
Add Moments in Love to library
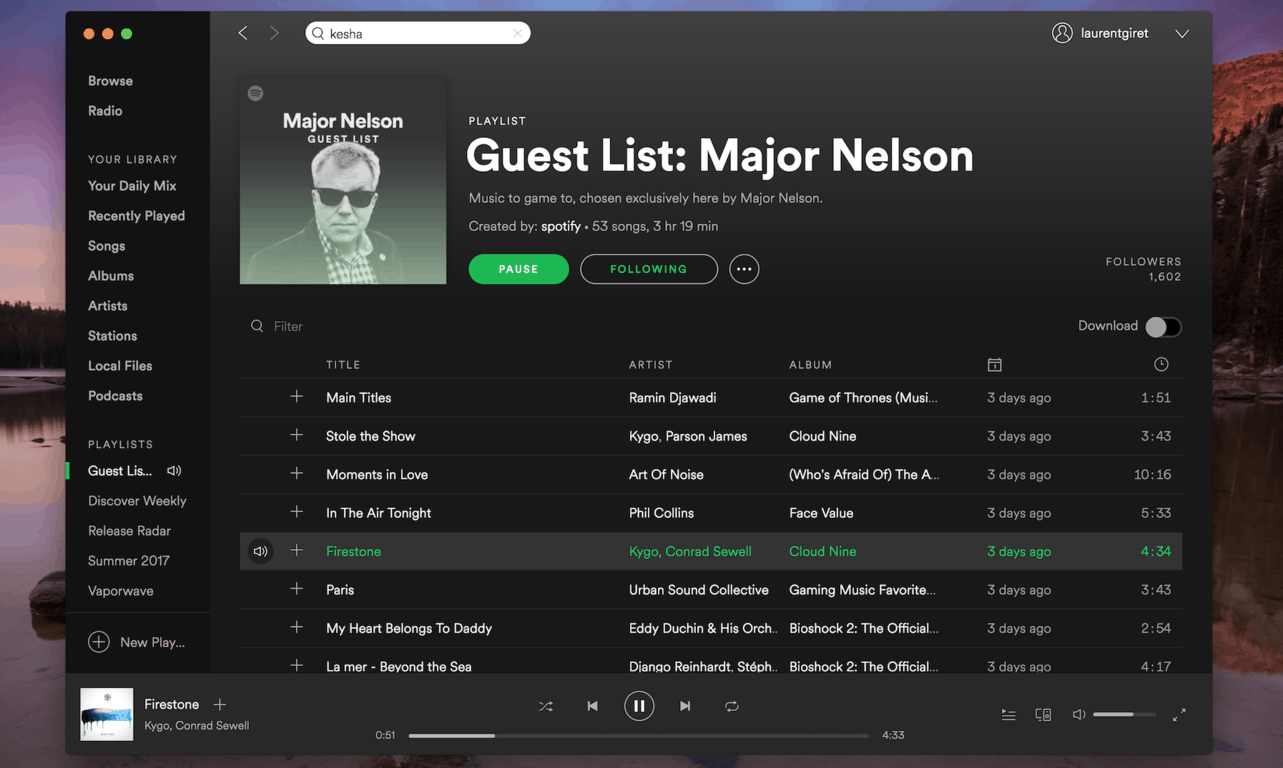click(297, 474)
